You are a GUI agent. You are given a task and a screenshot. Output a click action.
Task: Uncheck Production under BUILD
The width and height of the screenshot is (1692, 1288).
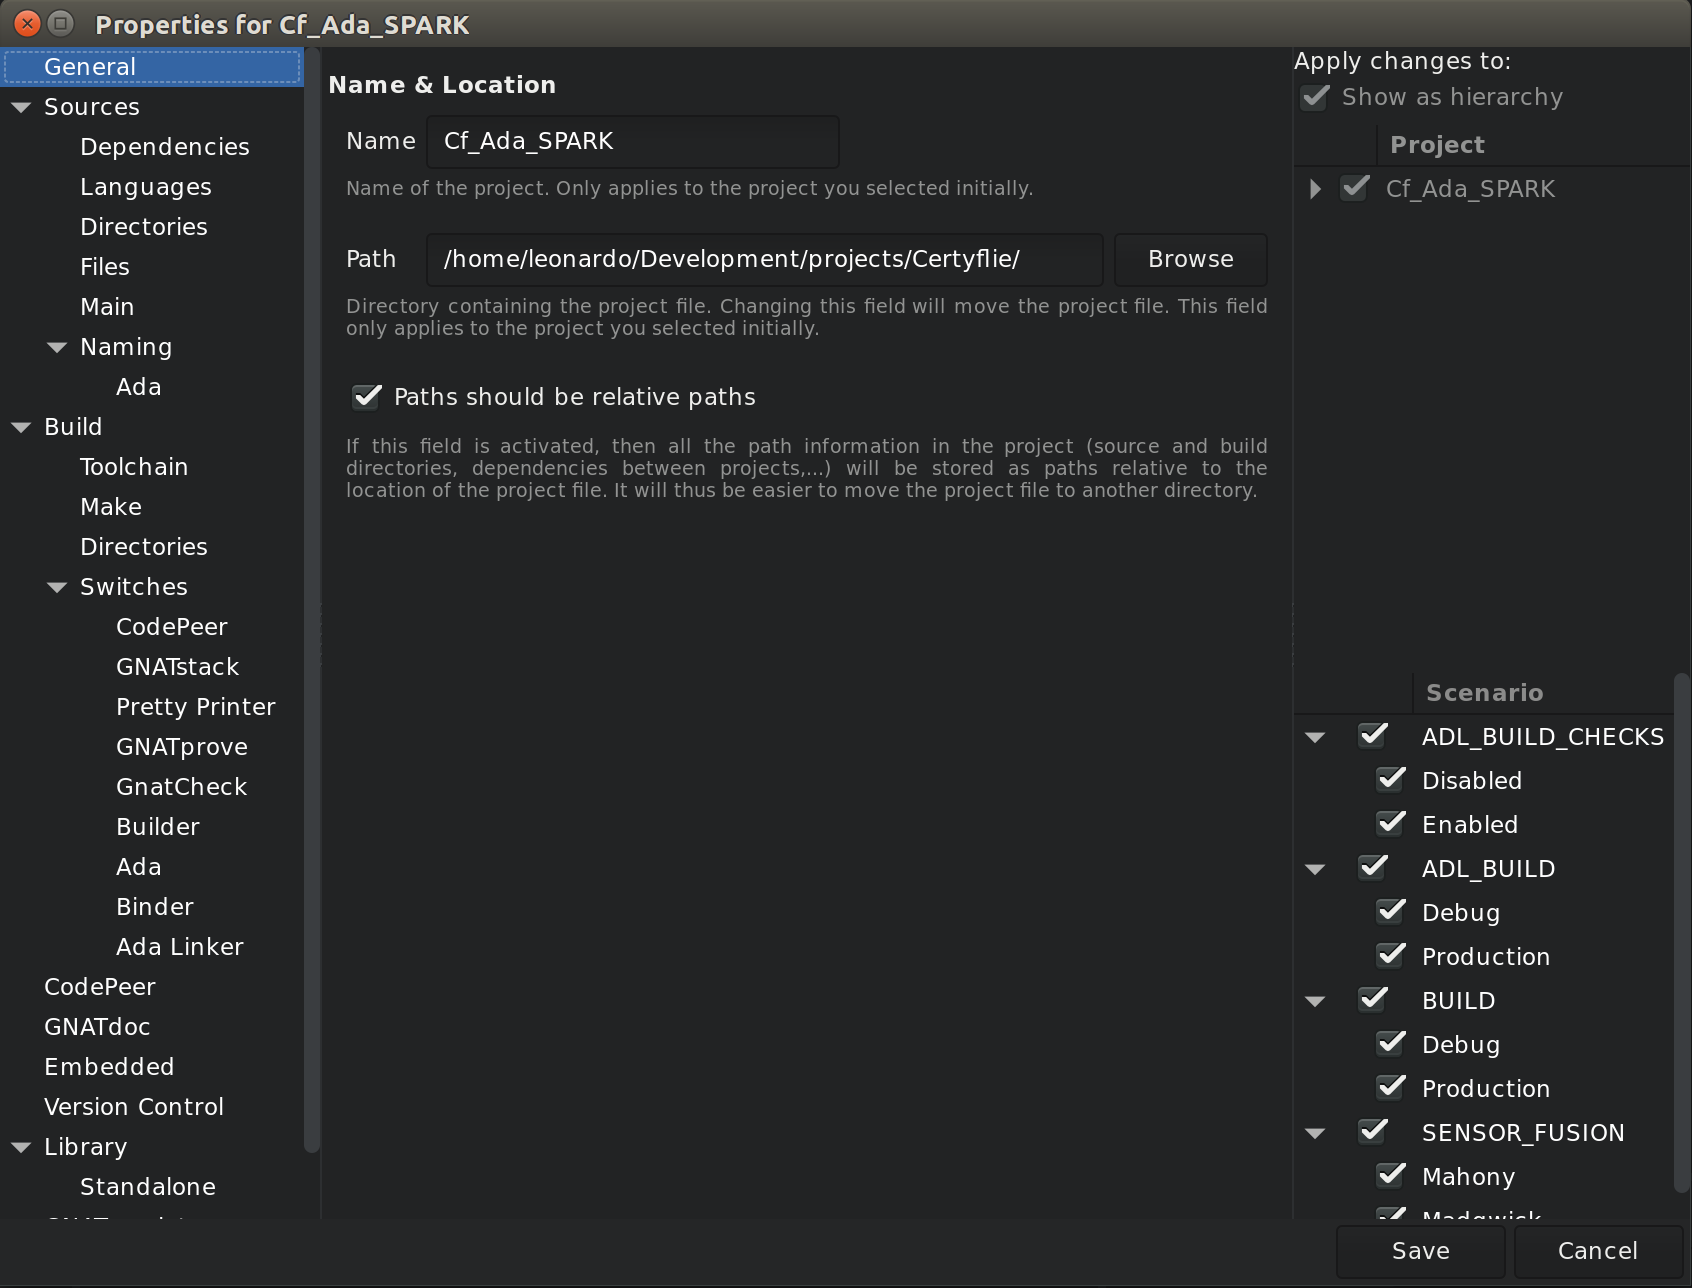tap(1391, 1088)
